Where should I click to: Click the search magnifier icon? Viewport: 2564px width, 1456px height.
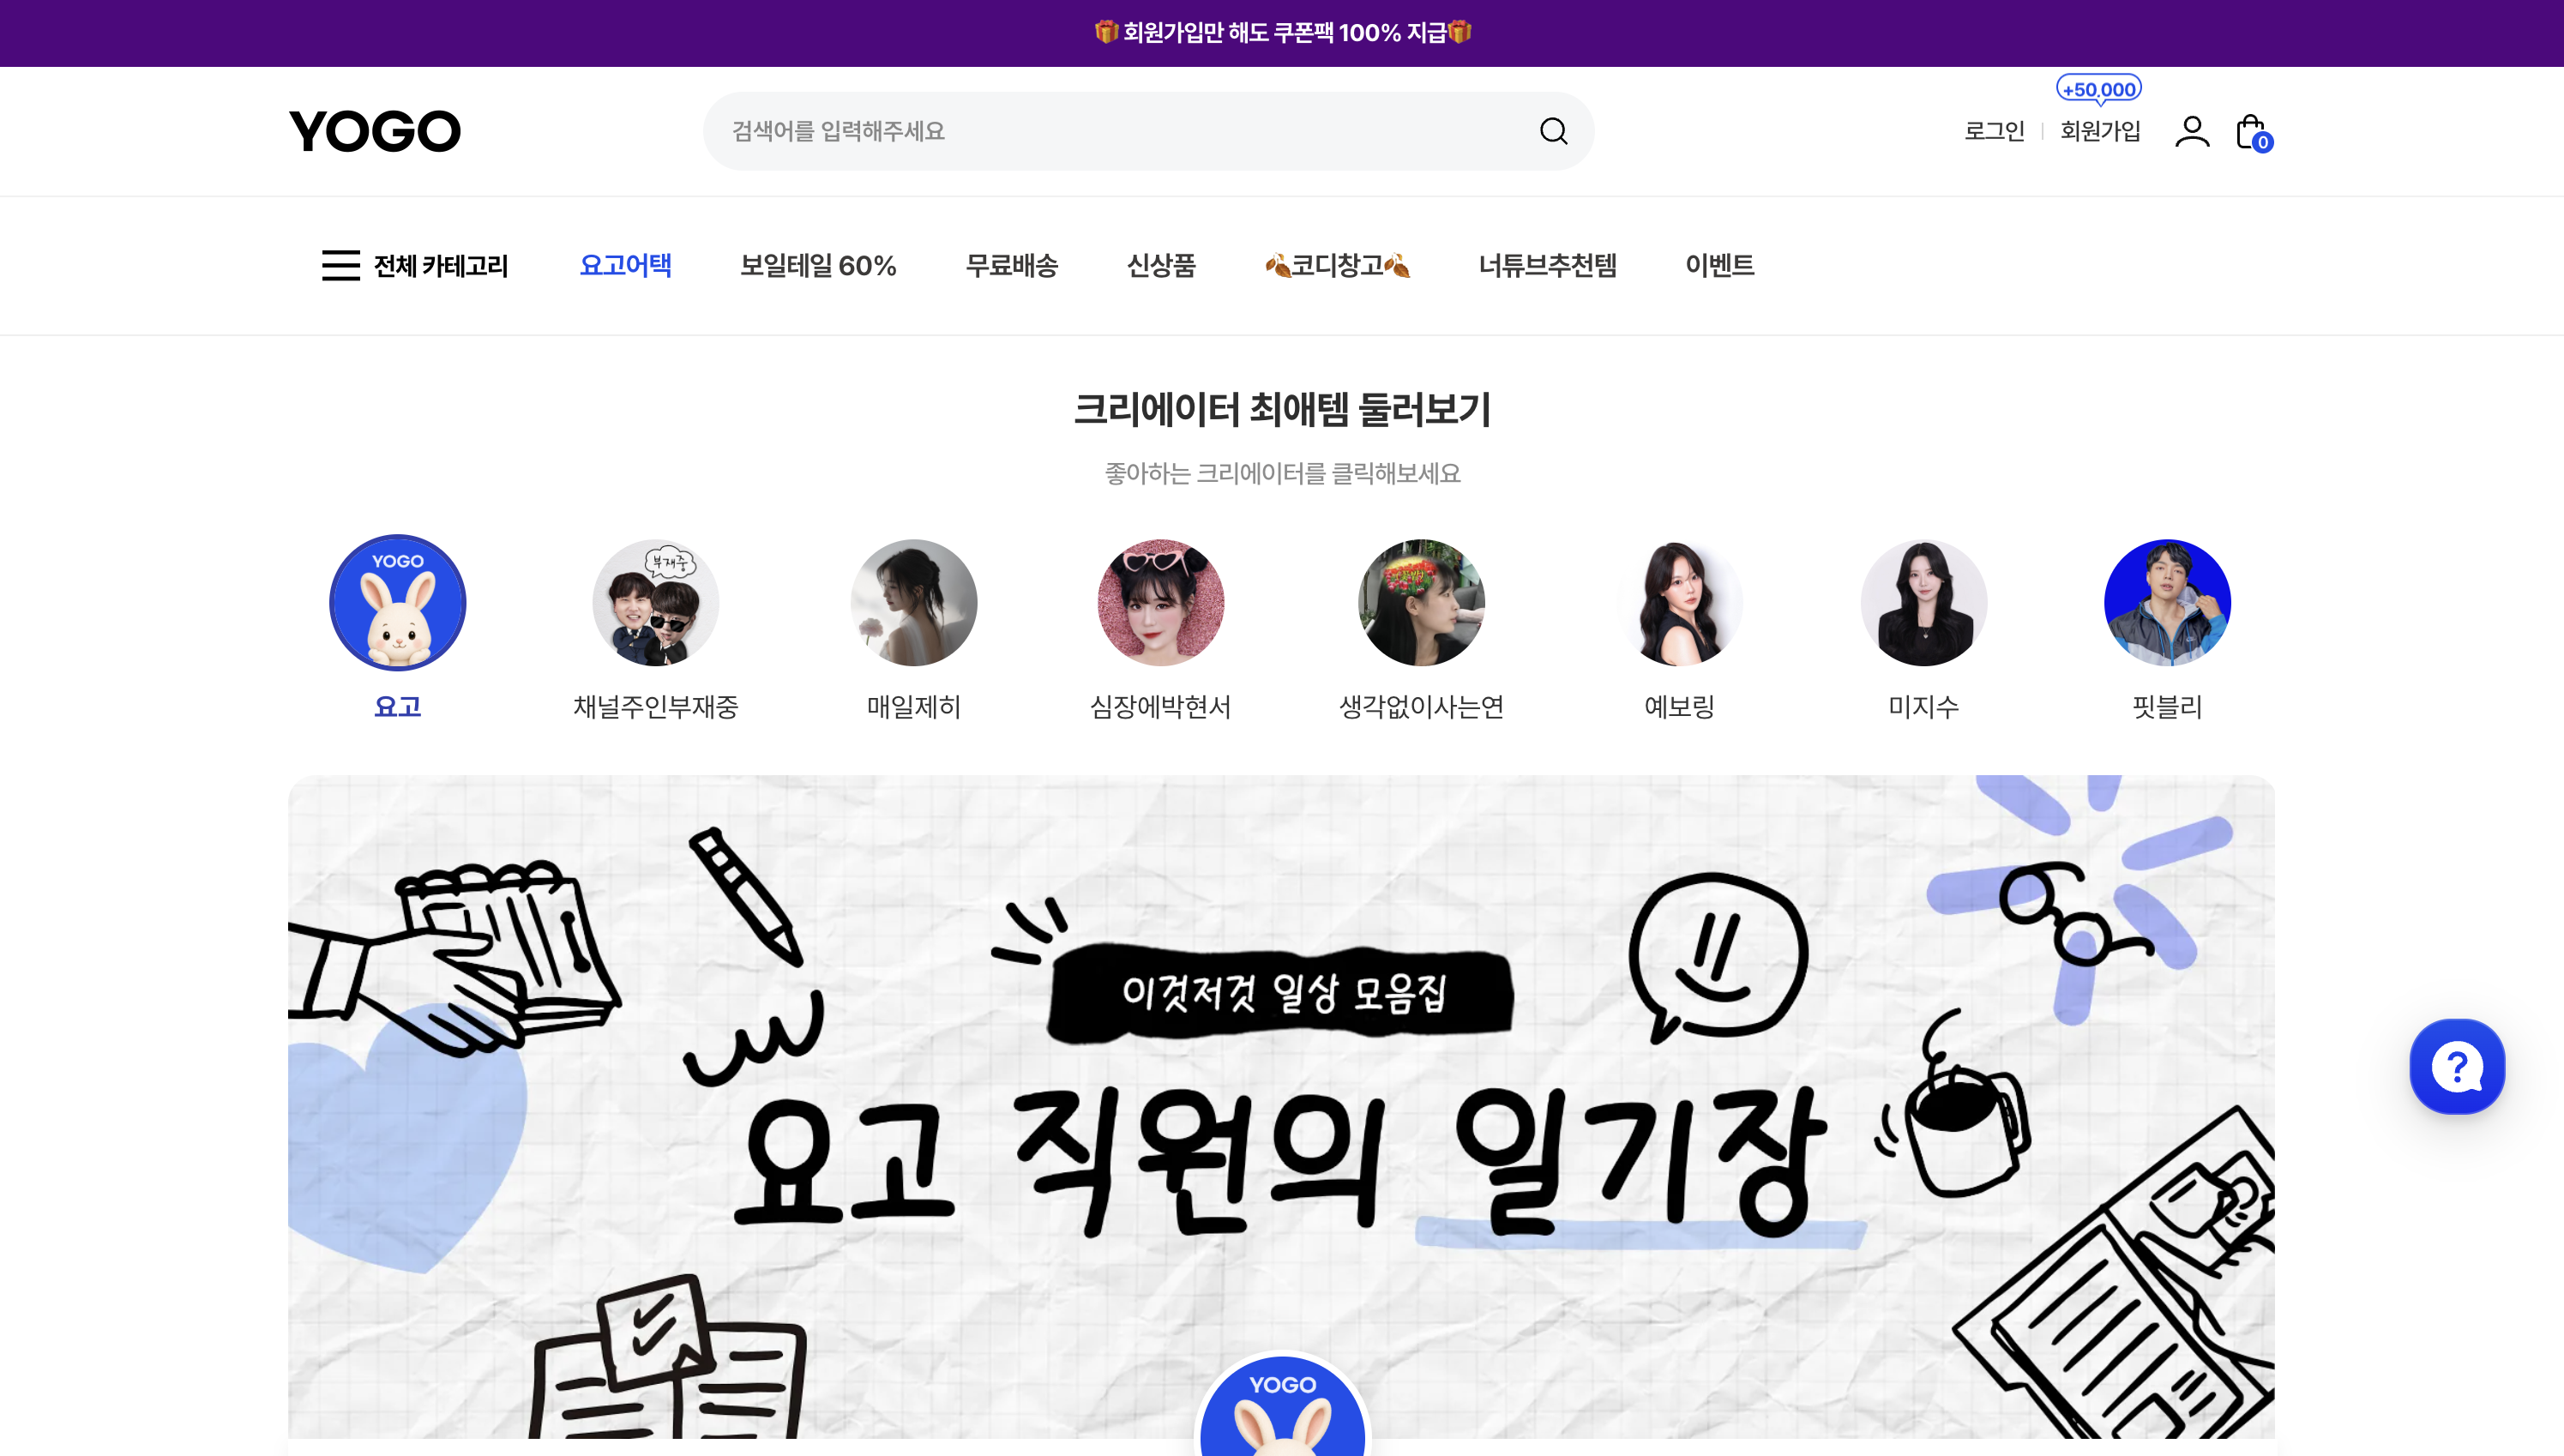pos(1553,131)
